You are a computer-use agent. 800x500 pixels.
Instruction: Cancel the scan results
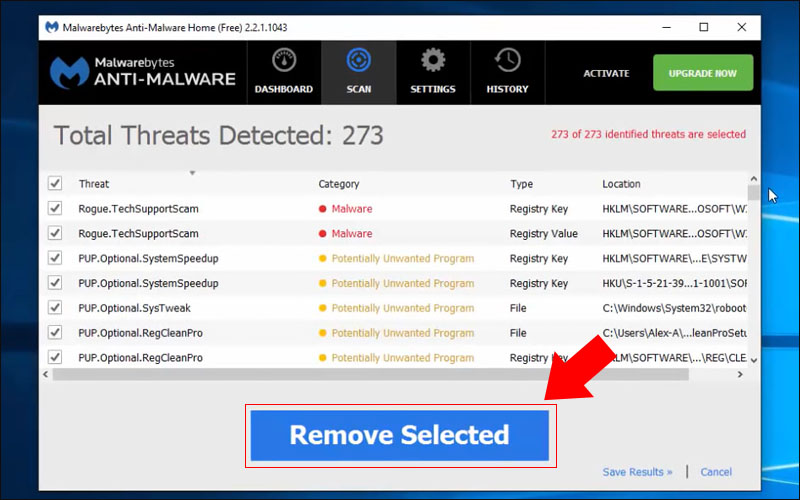pyautogui.click(x=716, y=472)
